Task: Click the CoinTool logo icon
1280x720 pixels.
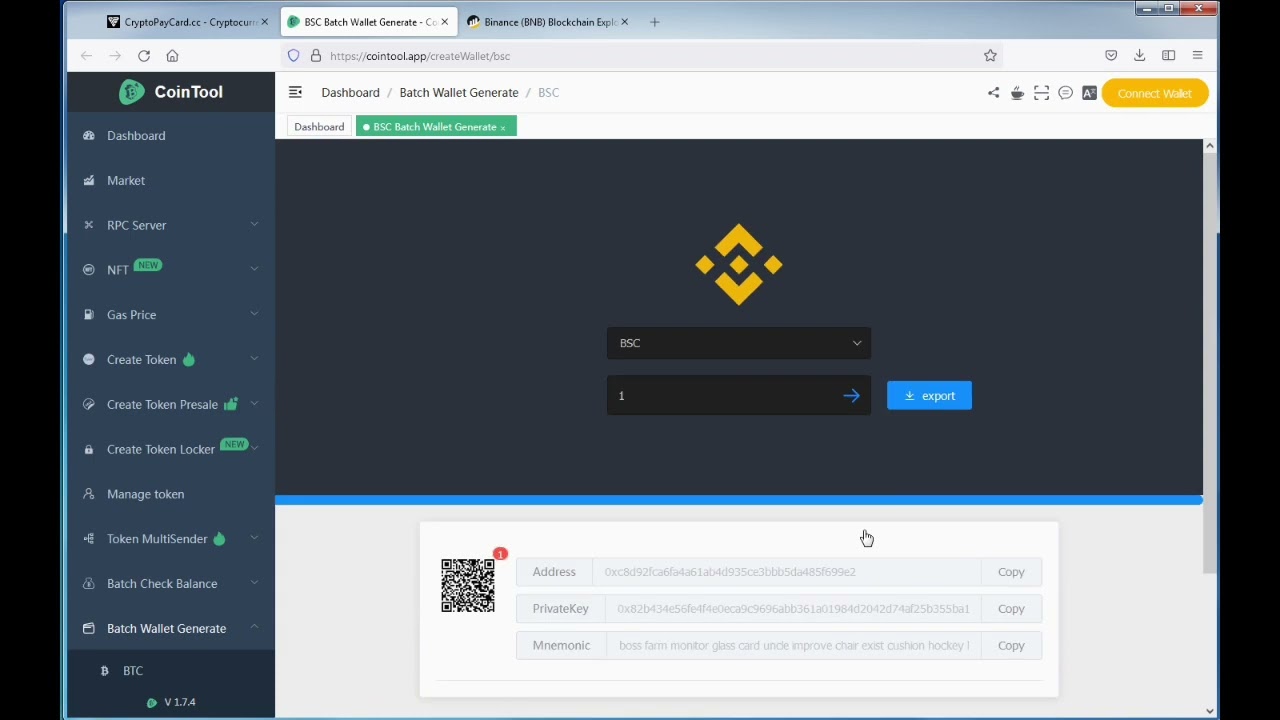Action: tap(131, 92)
